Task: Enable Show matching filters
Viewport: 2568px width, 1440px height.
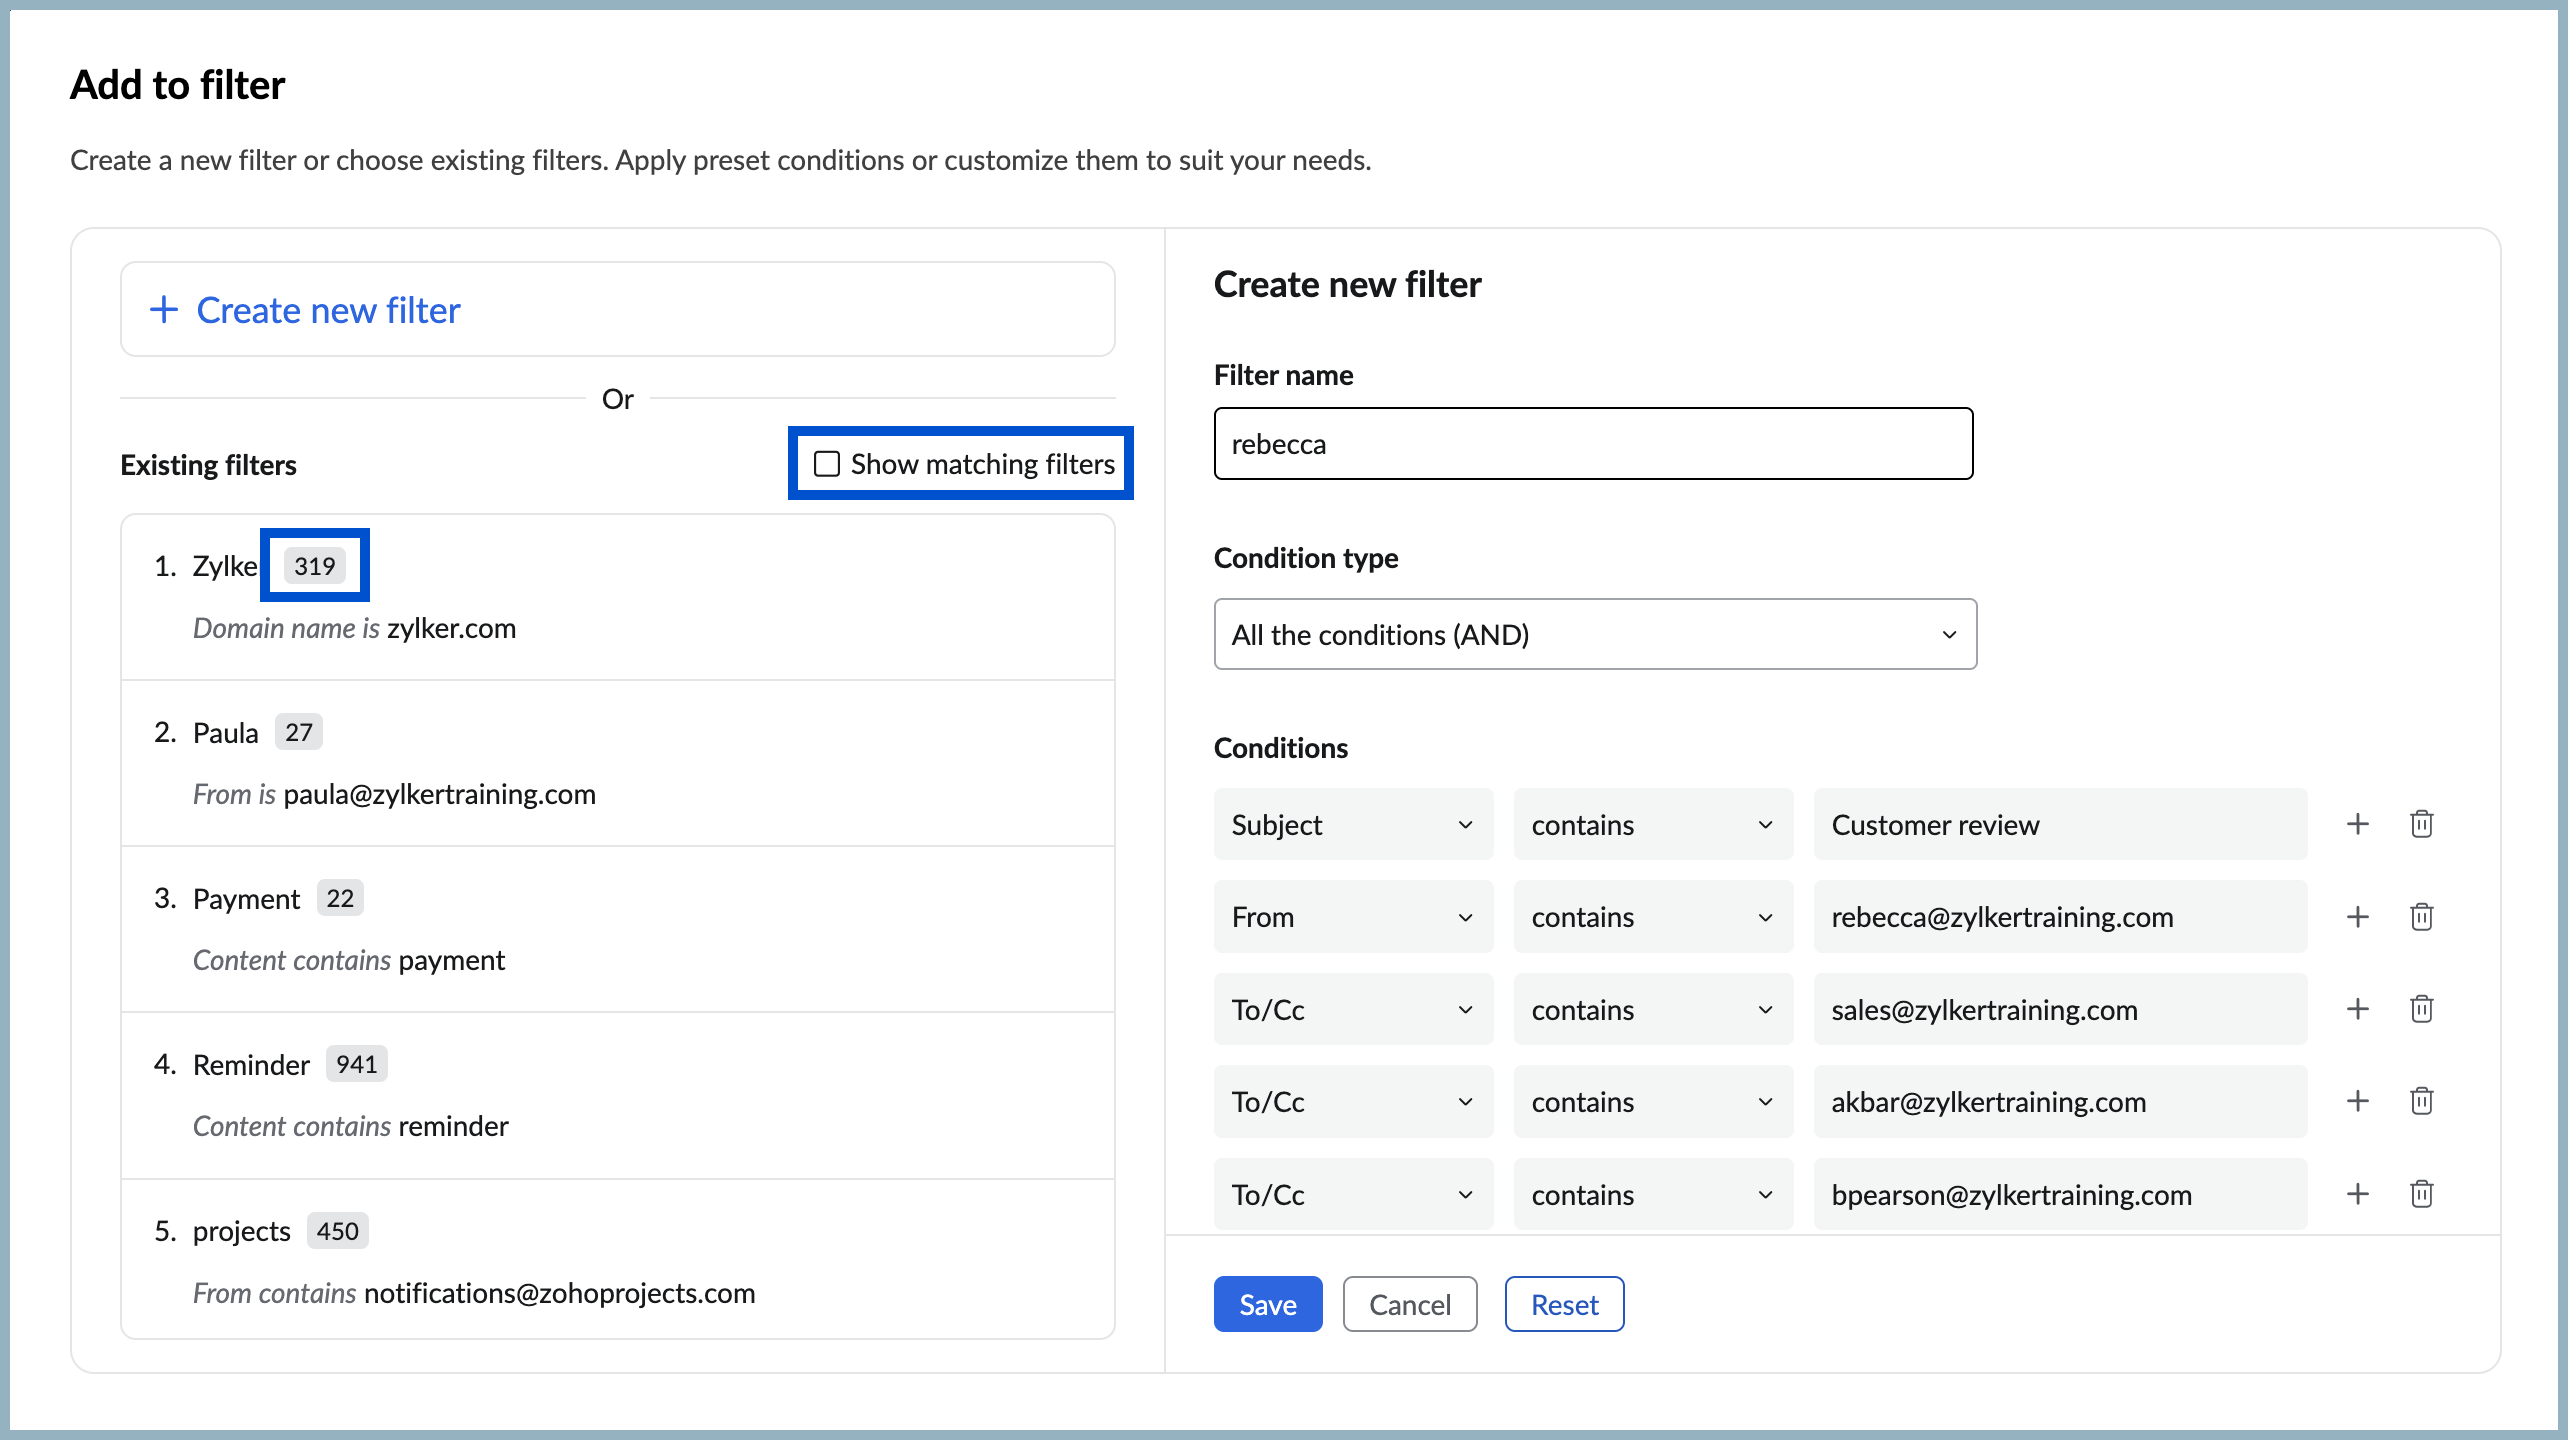Action: pos(826,463)
